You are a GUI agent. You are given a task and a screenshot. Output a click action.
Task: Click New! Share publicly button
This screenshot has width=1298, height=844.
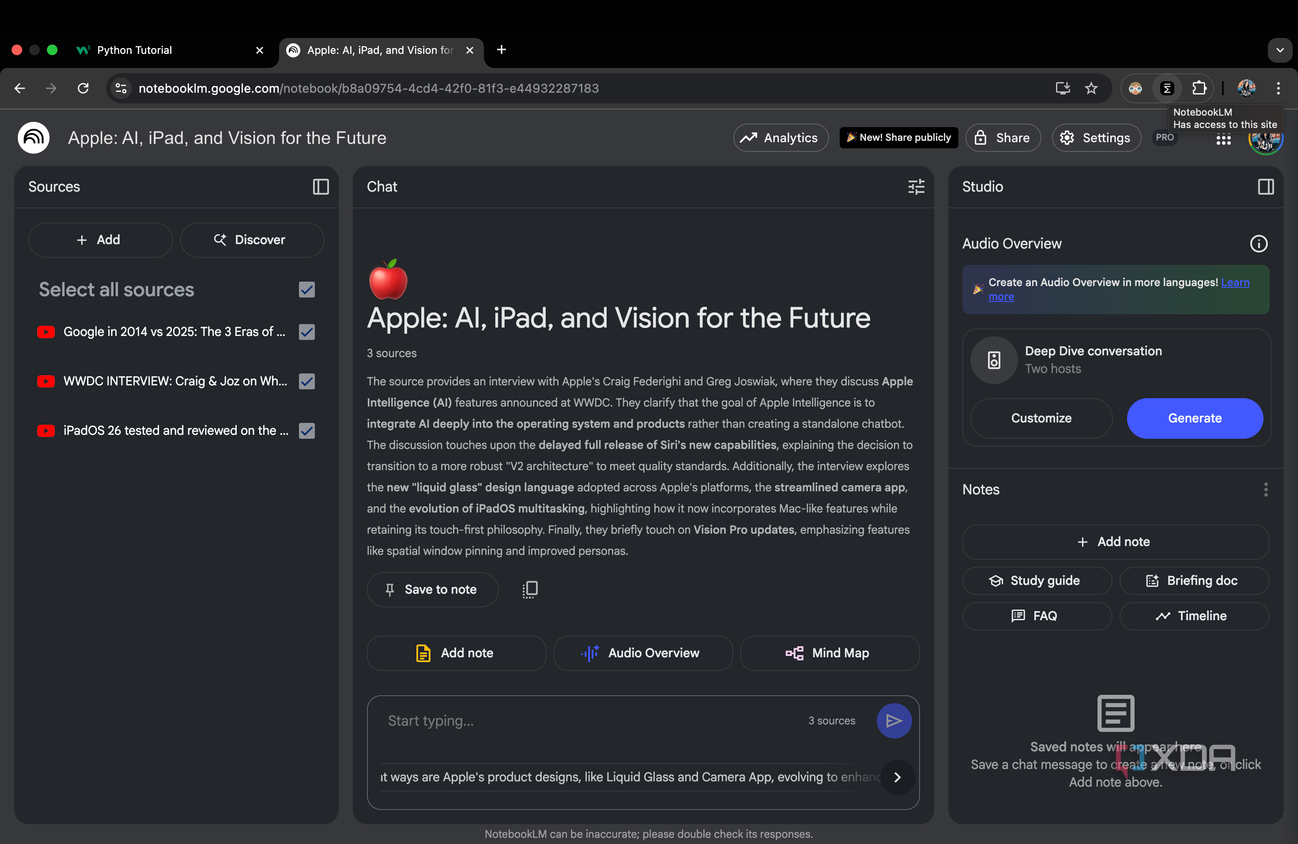[899, 138]
